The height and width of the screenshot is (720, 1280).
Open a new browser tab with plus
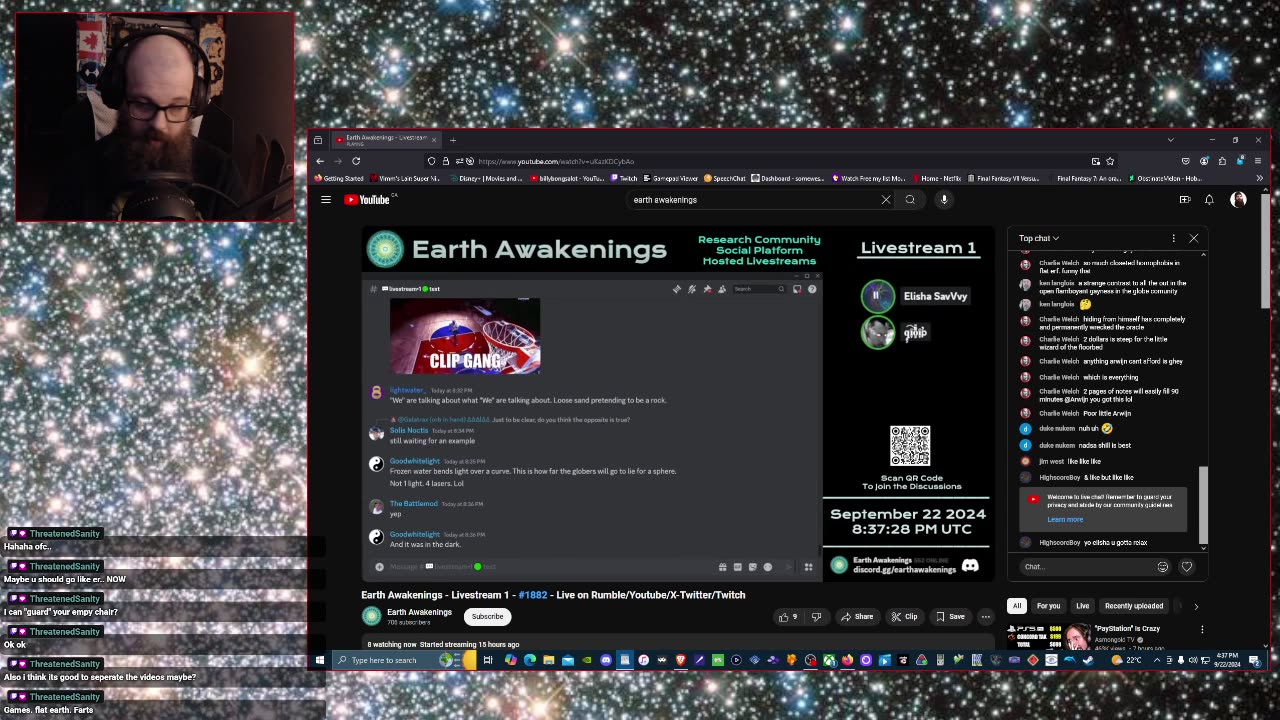[452, 140]
